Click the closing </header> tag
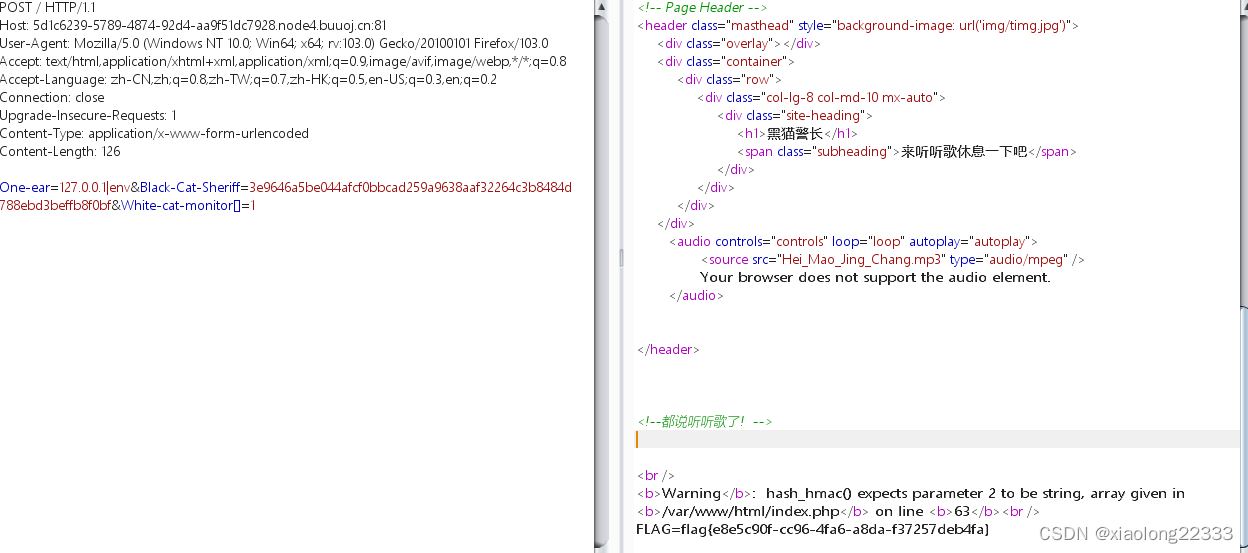1248x553 pixels. pyautogui.click(x=669, y=349)
